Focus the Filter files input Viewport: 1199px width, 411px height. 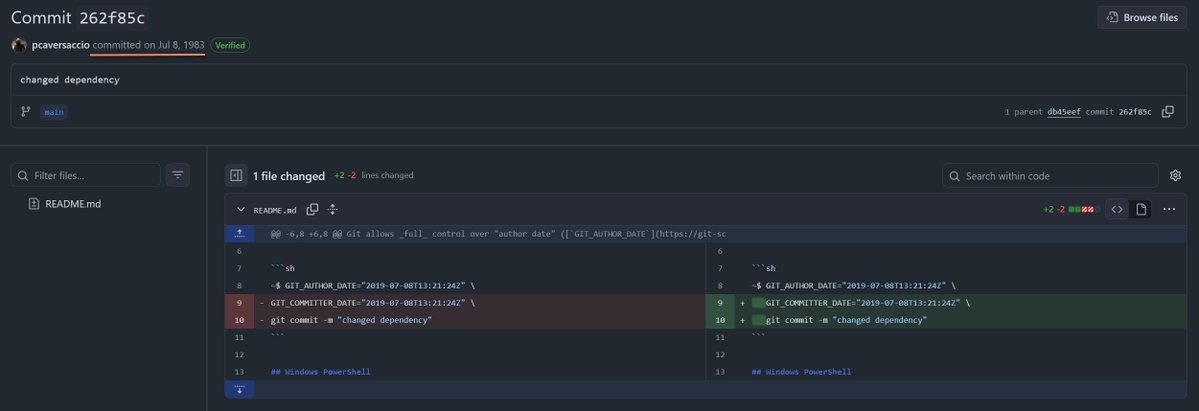(x=86, y=175)
